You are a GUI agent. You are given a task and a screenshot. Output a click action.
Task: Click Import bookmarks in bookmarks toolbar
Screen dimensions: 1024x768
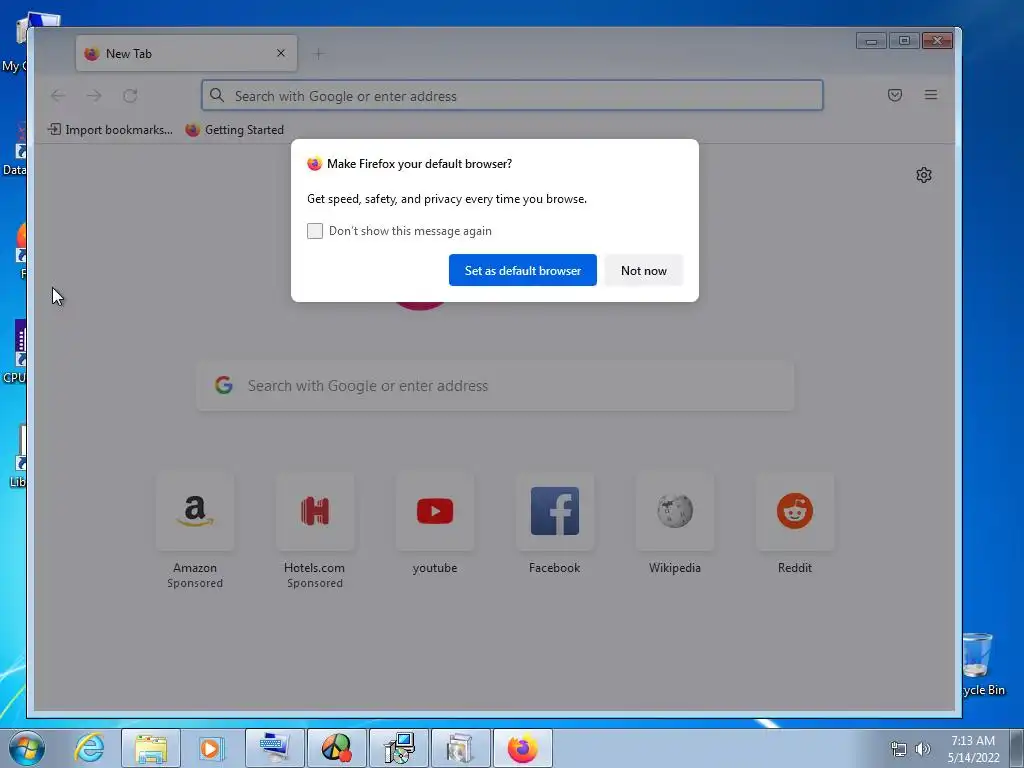[x=110, y=130]
